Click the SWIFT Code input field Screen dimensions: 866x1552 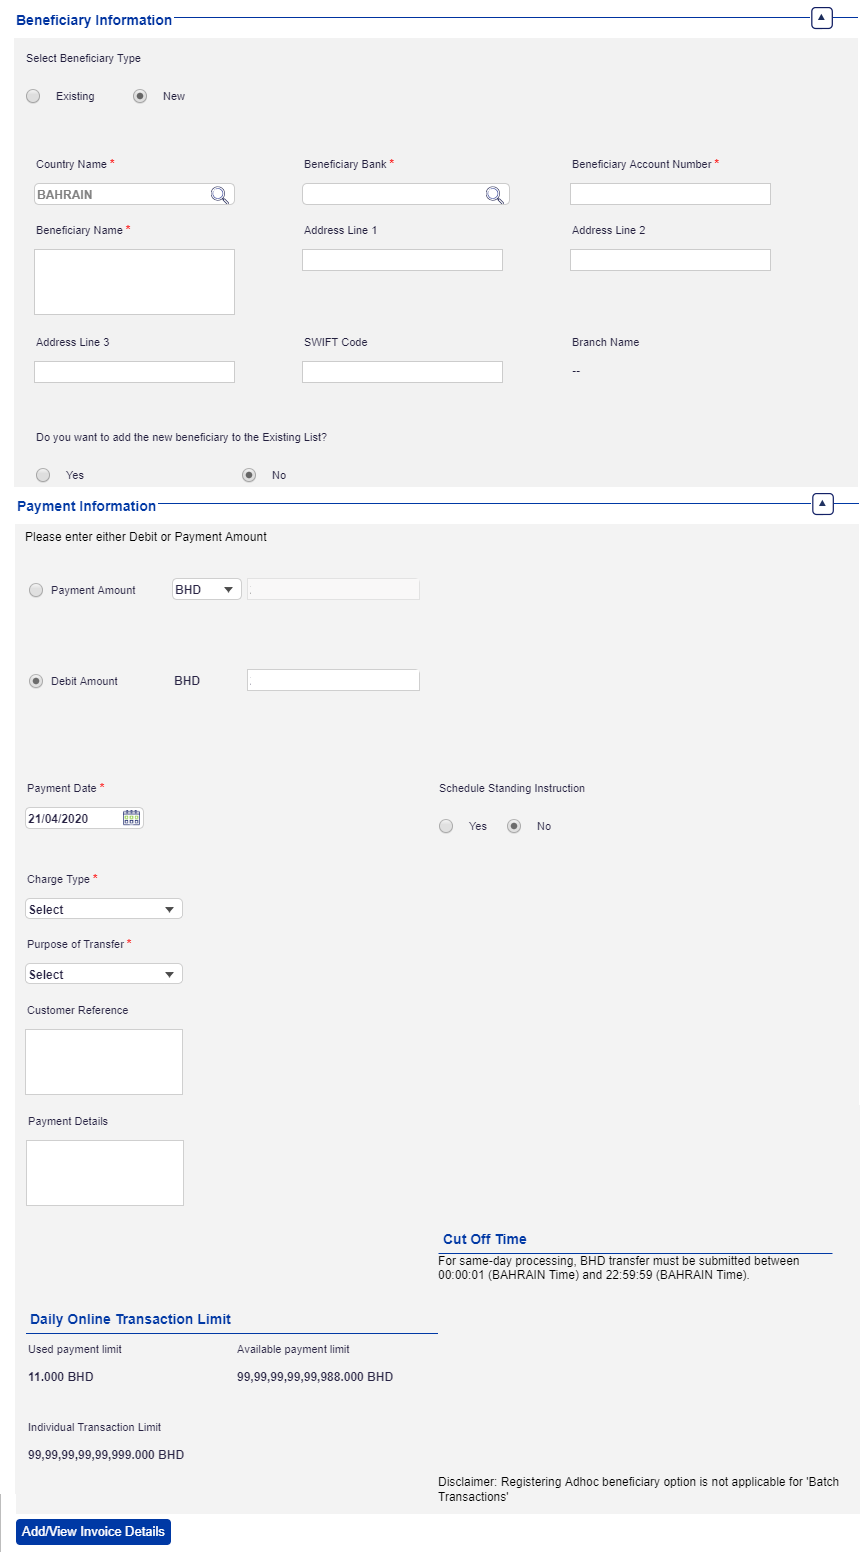coord(402,372)
